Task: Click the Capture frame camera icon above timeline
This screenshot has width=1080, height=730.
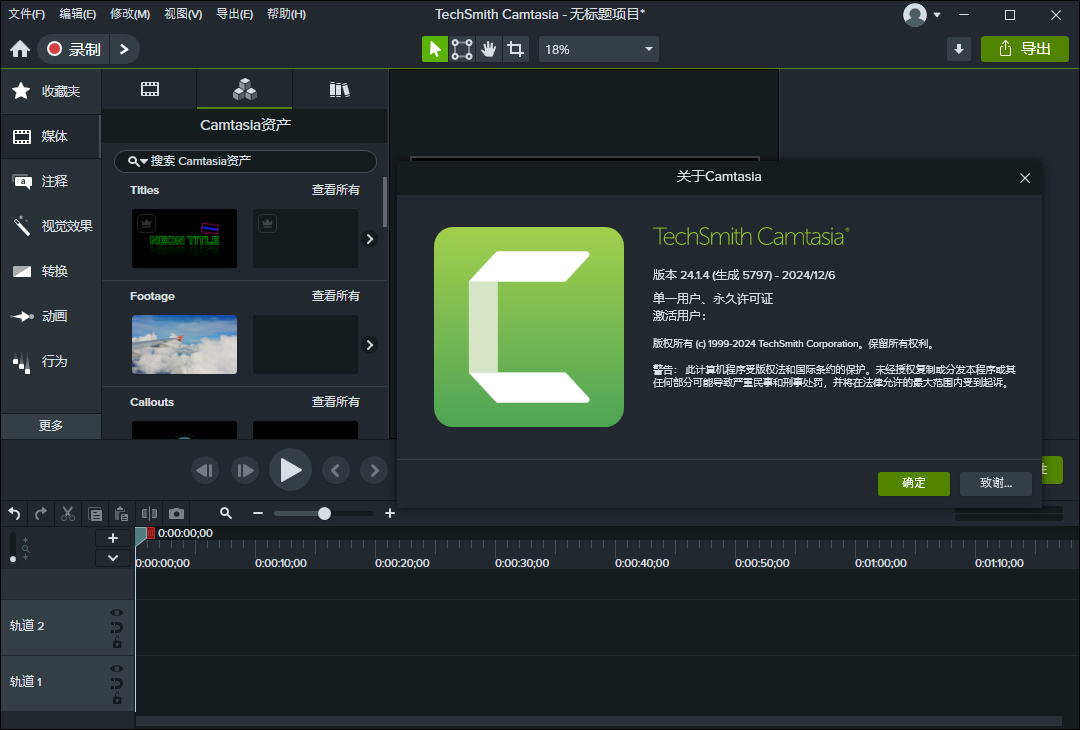Action: pos(176,513)
